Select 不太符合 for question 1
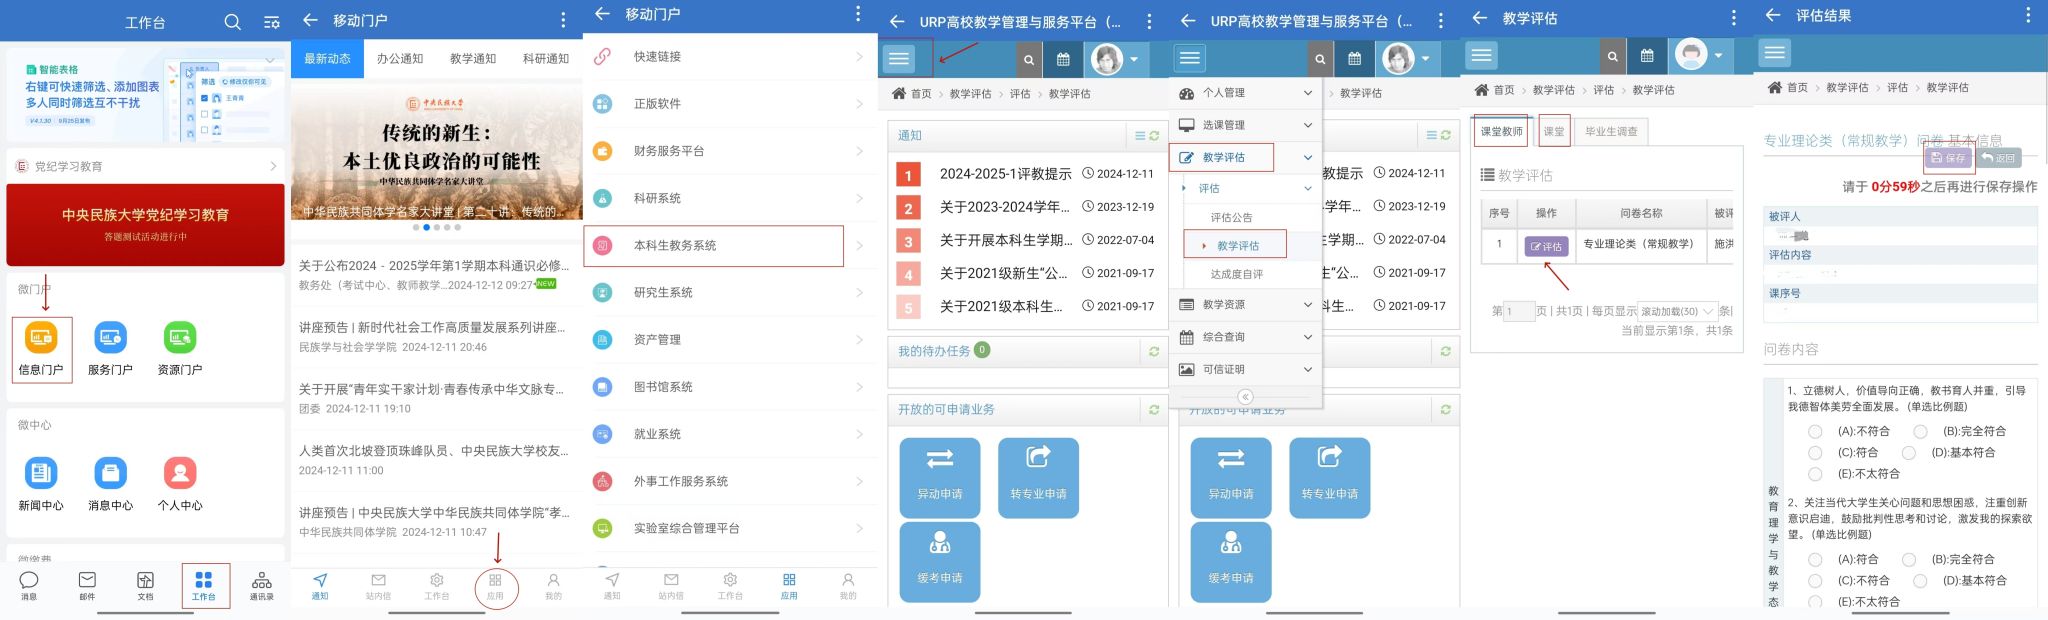2048x620 pixels. [x=1815, y=474]
